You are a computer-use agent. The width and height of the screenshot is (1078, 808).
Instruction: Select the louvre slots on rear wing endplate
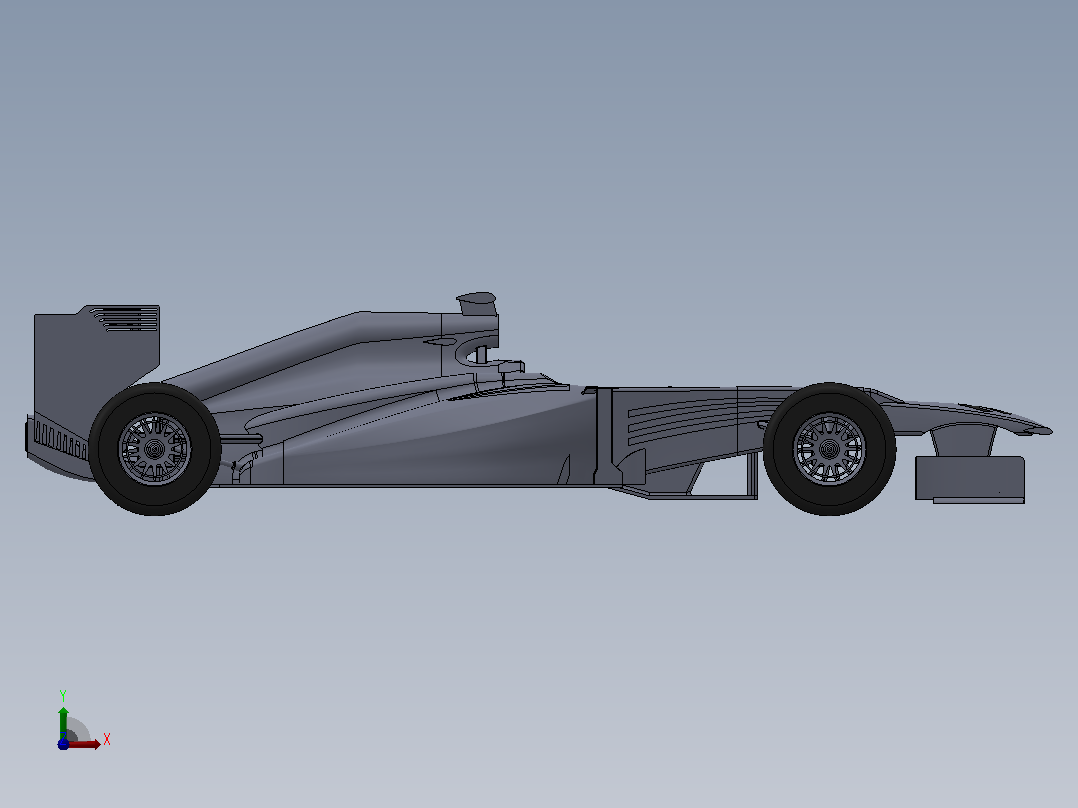[125, 319]
